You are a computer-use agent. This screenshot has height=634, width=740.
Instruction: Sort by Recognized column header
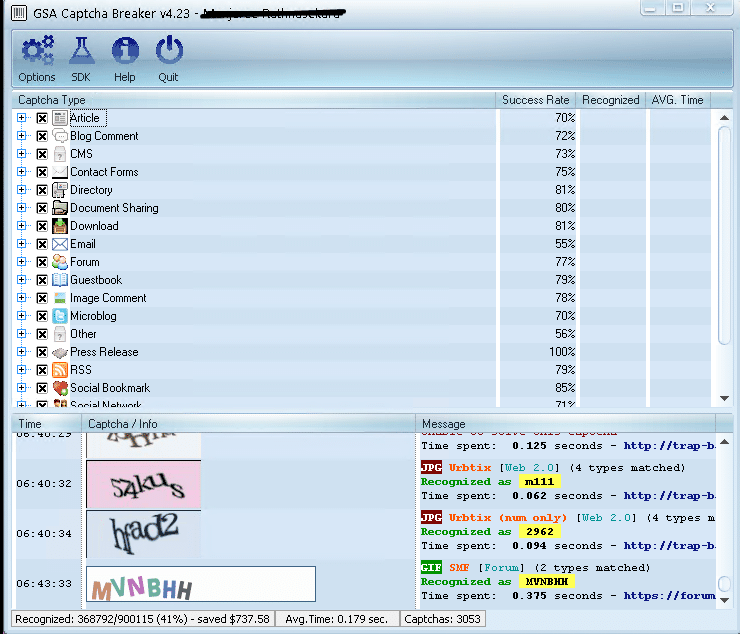pyautogui.click(x=610, y=100)
